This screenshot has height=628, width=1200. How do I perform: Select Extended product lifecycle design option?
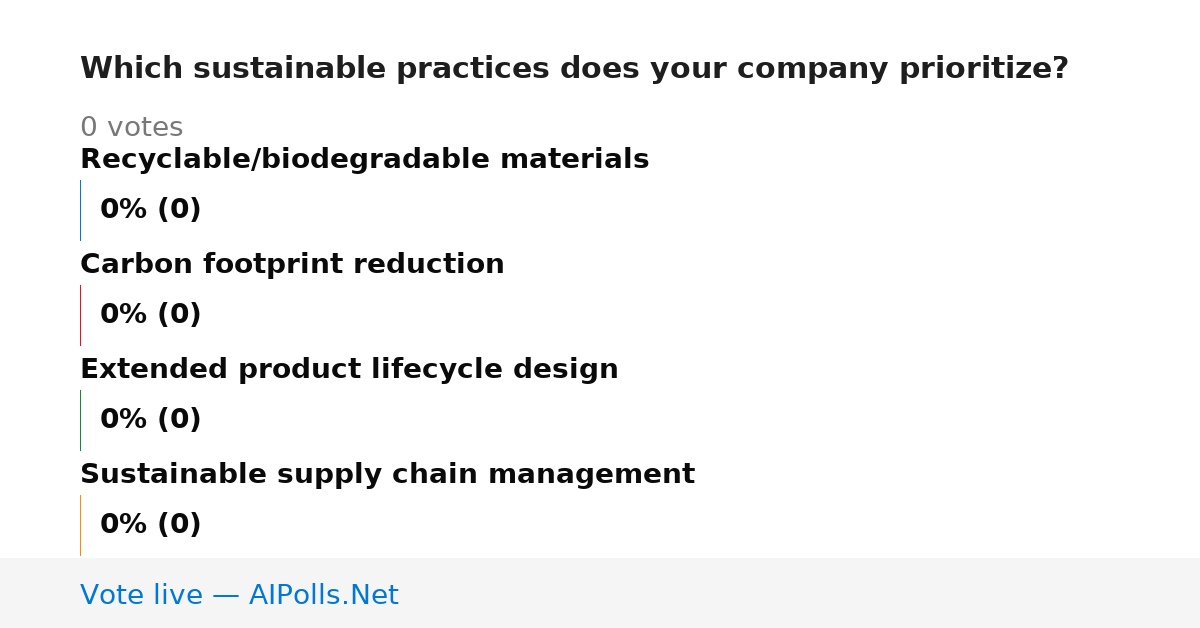(349, 370)
